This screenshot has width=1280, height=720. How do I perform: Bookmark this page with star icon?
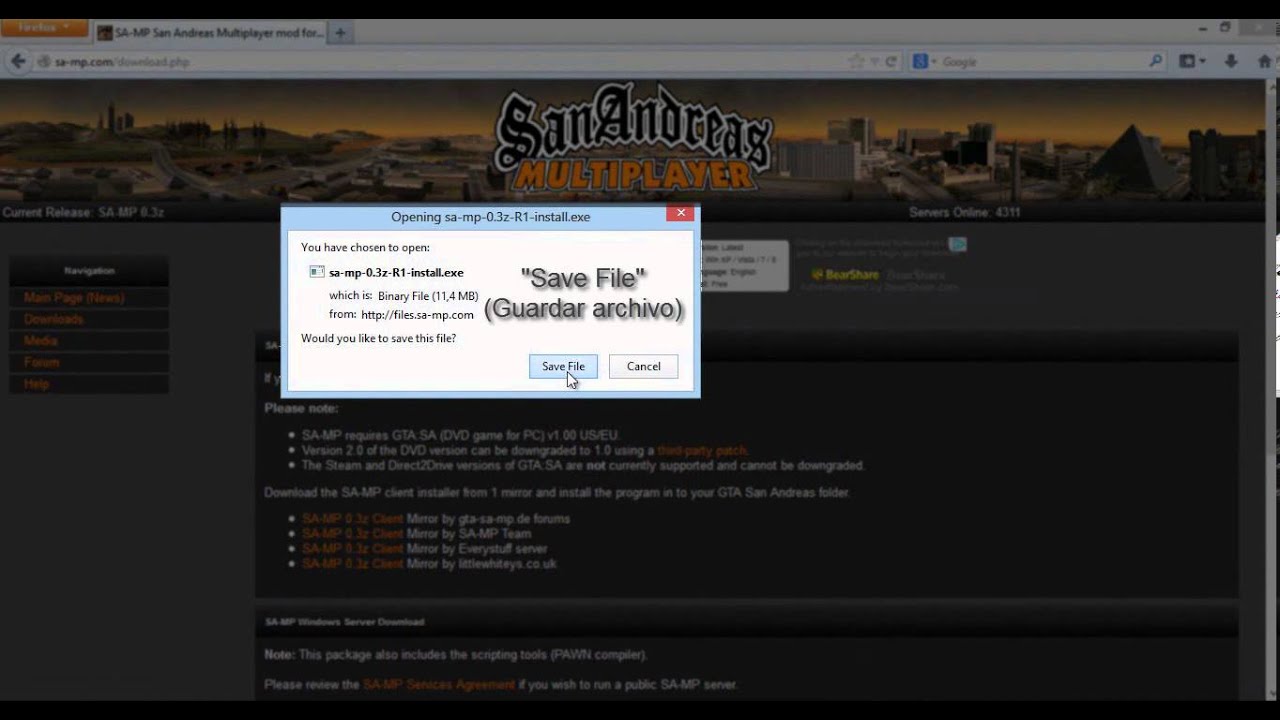coord(856,61)
